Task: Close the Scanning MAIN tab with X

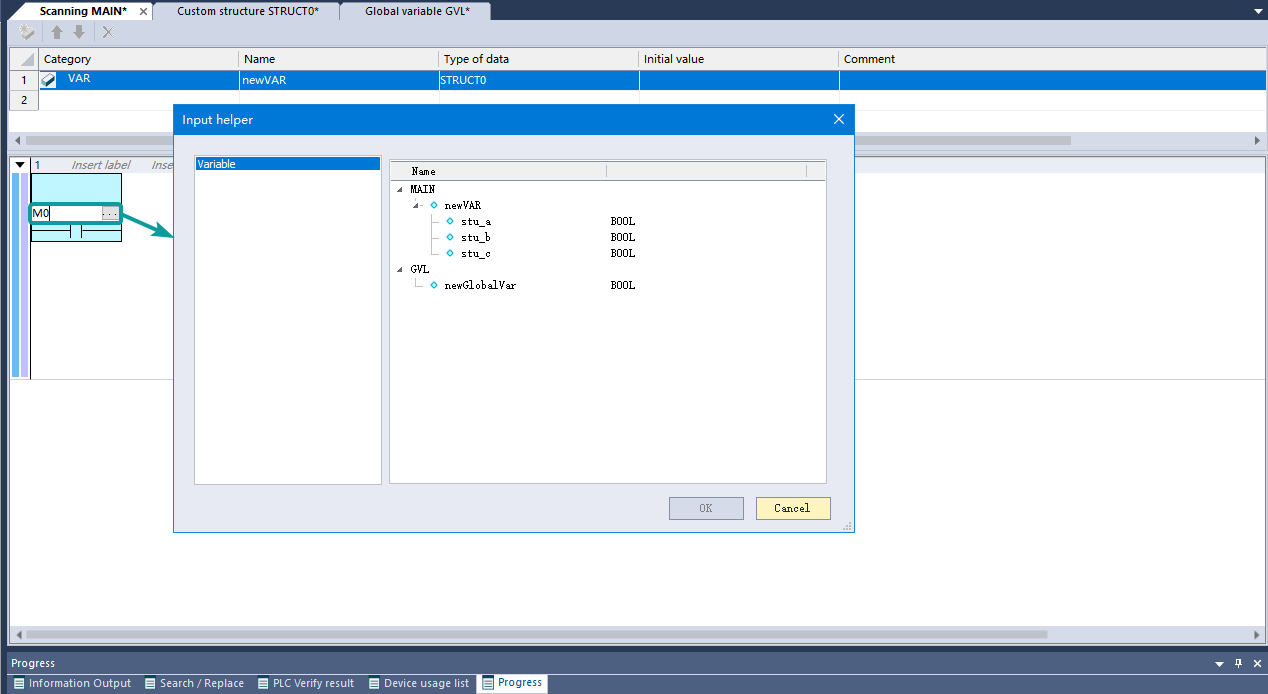Action: click(x=143, y=11)
